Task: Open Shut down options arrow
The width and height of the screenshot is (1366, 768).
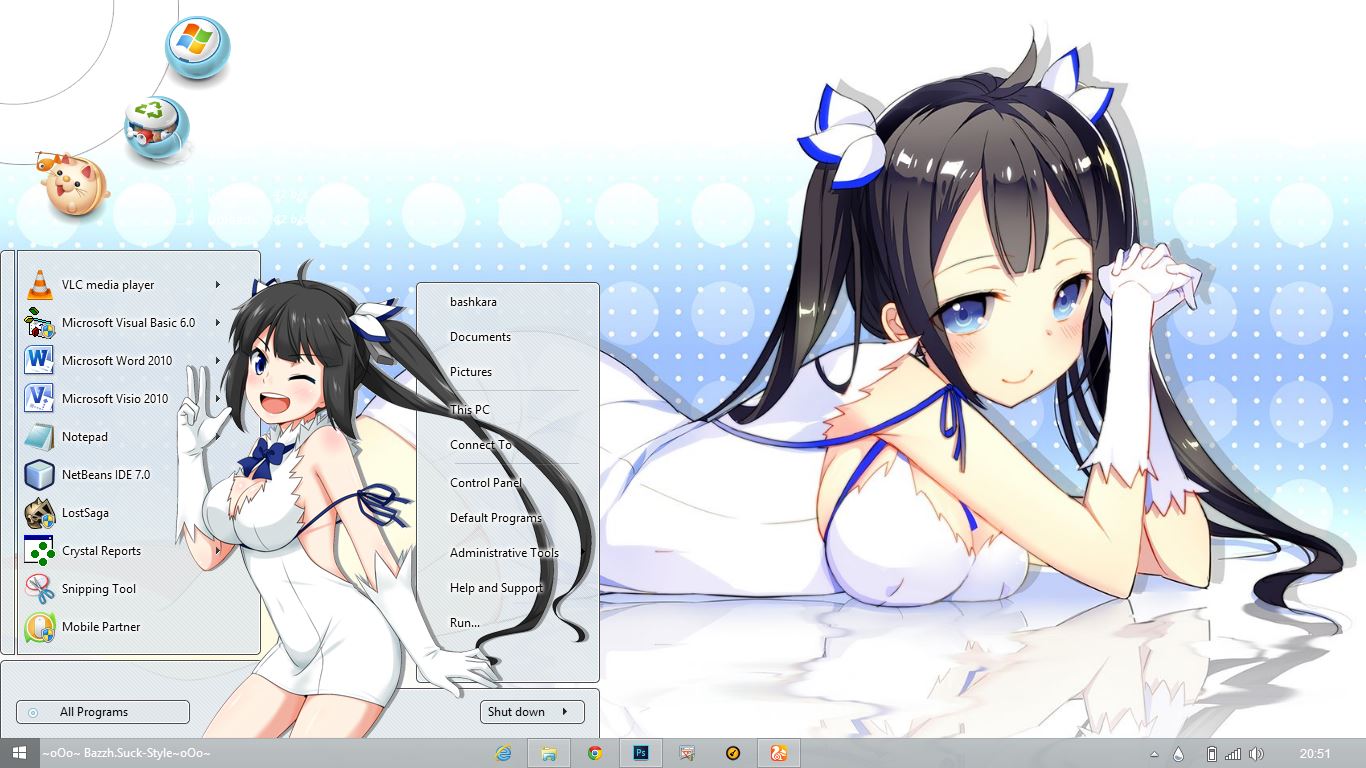Action: coord(565,712)
